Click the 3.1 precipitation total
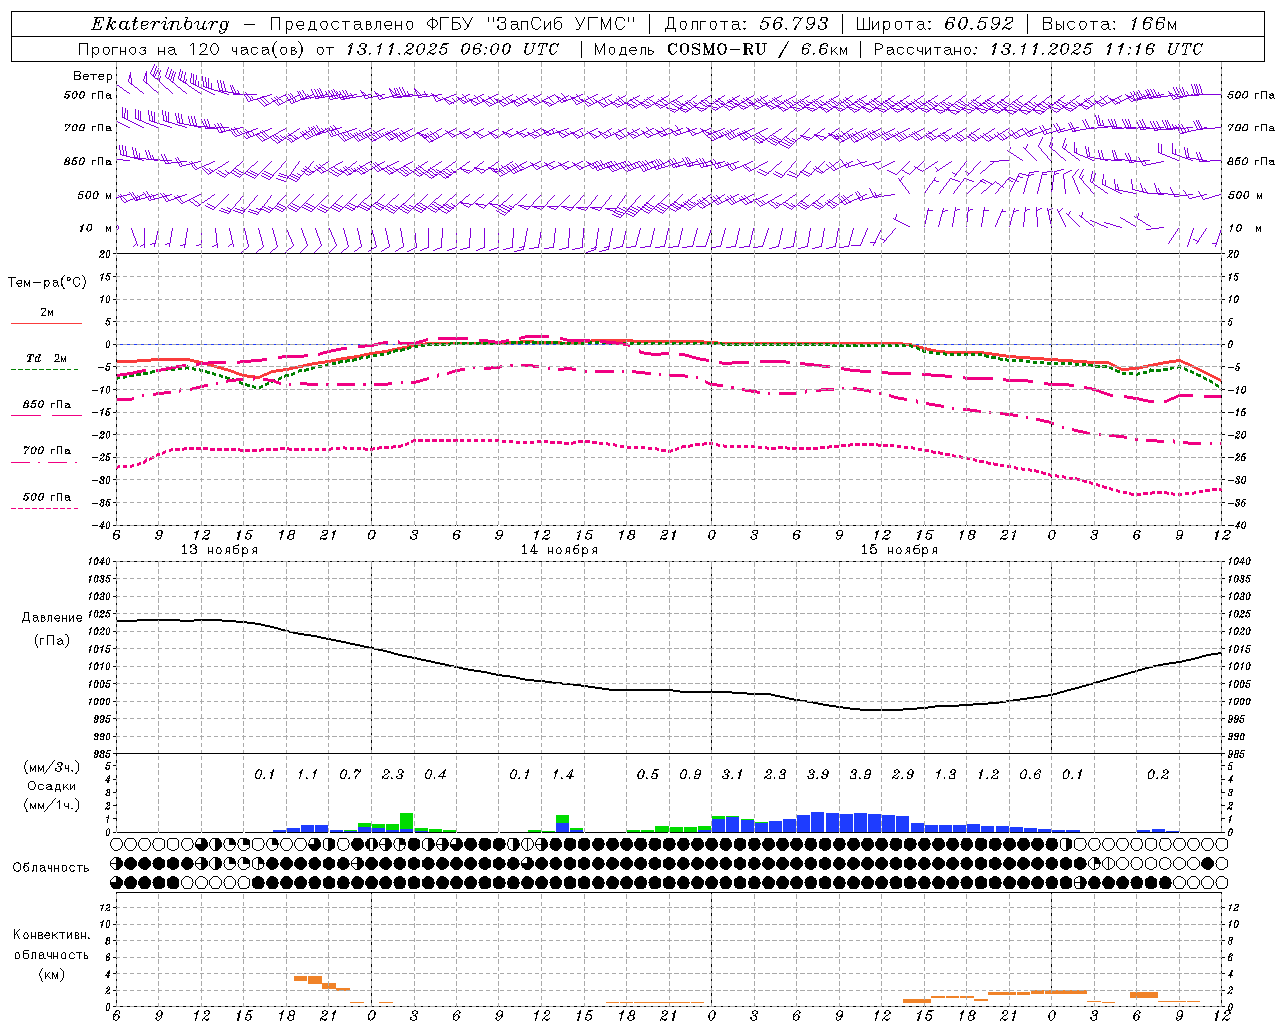The image size is (1280, 1024). click(x=733, y=775)
